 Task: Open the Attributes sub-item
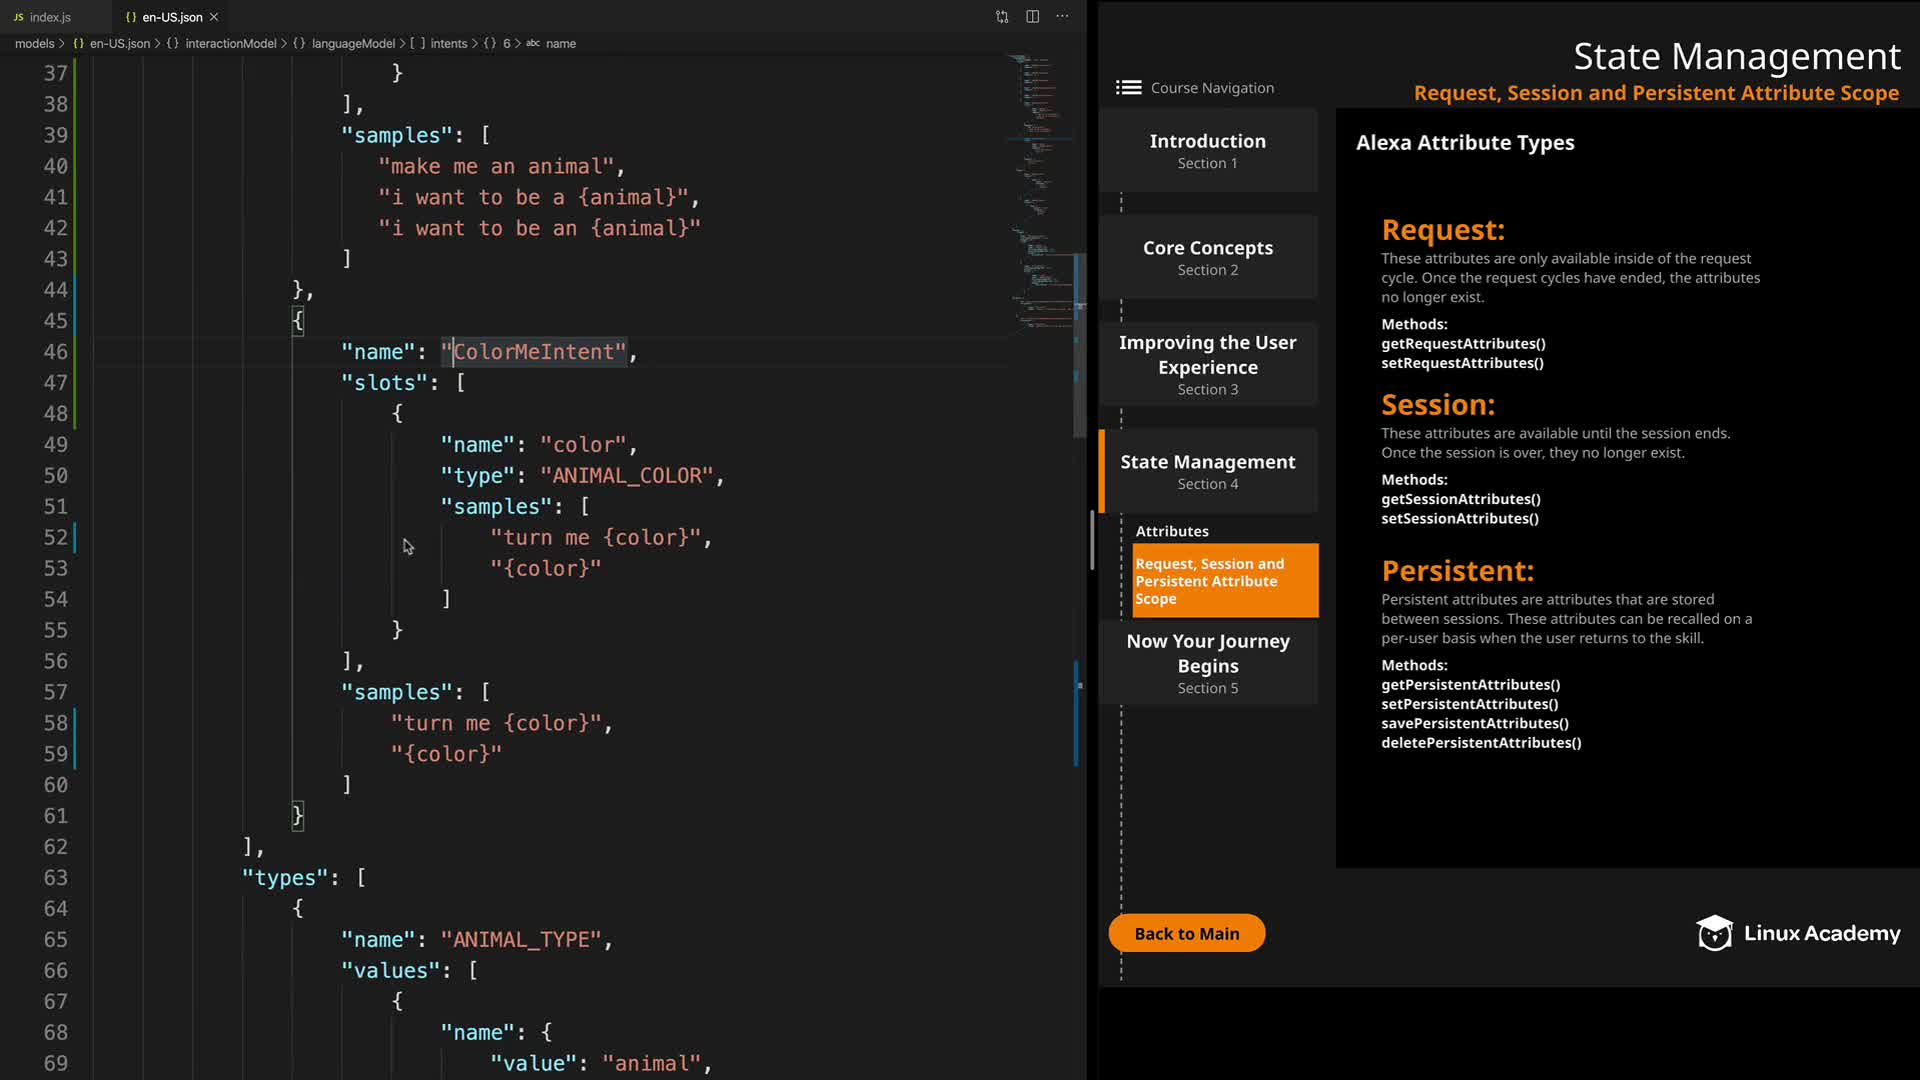coord(1172,531)
